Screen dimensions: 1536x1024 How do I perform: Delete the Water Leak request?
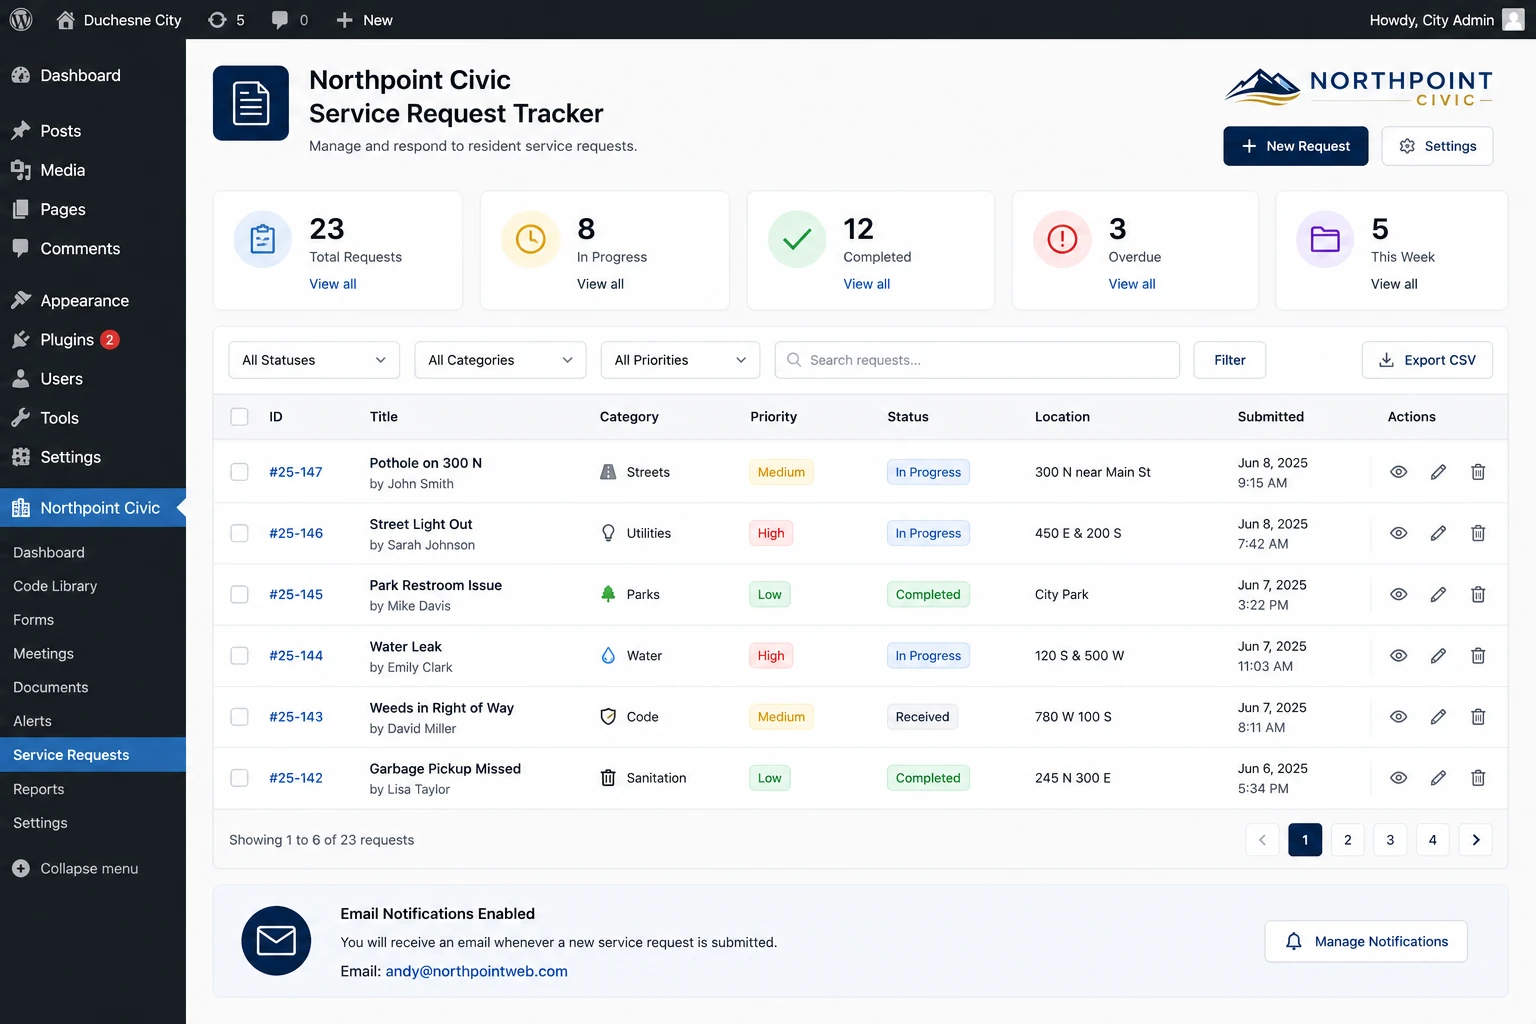[x=1478, y=656]
